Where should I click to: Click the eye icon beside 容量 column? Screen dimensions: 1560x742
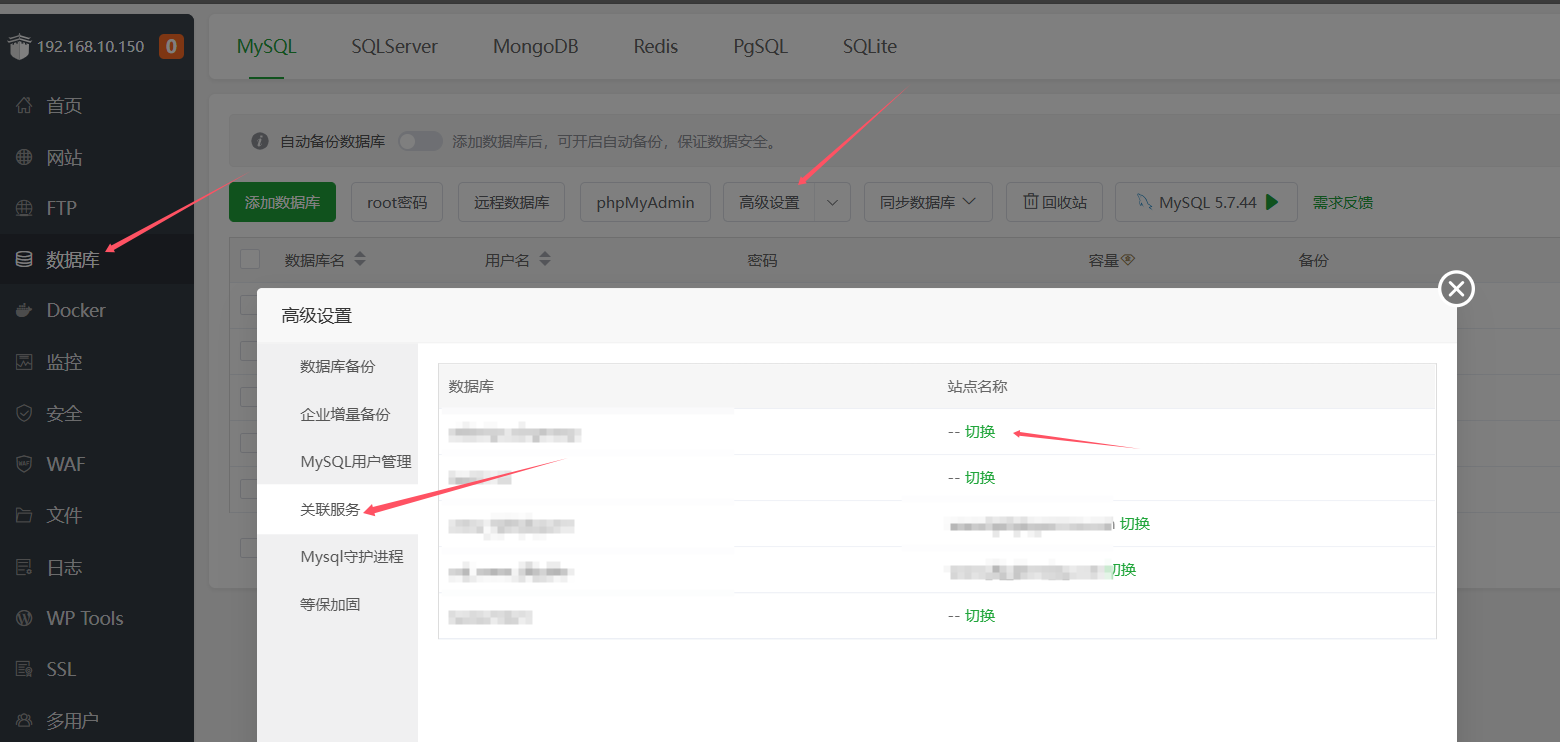[x=1128, y=260]
